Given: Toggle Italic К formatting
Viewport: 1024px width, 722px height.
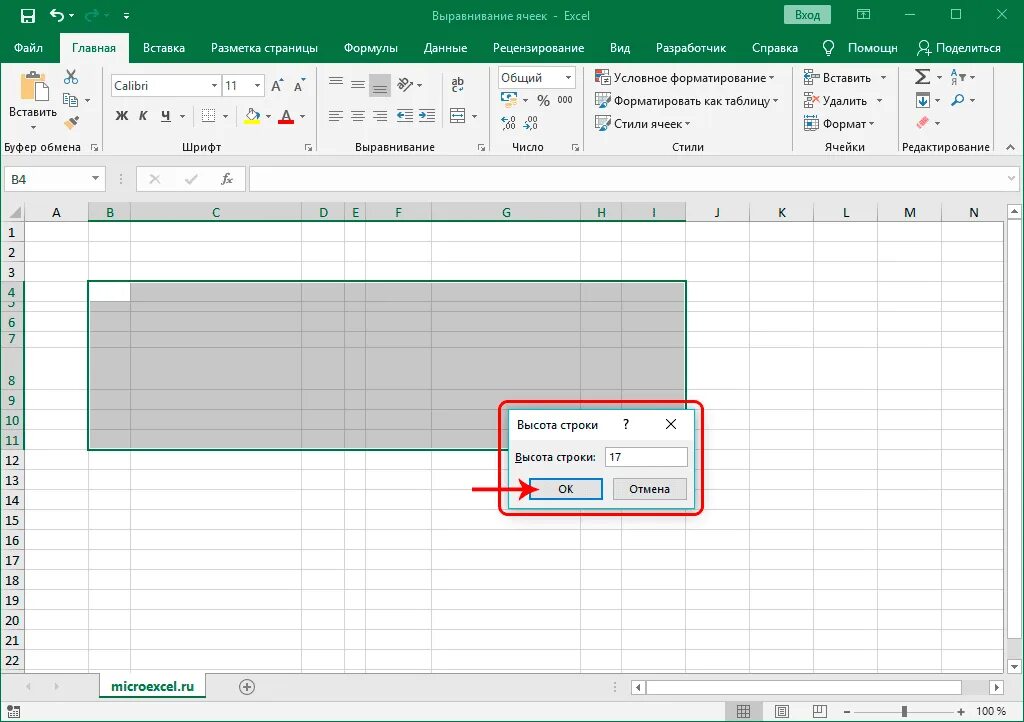Looking at the screenshot, I should [143, 116].
